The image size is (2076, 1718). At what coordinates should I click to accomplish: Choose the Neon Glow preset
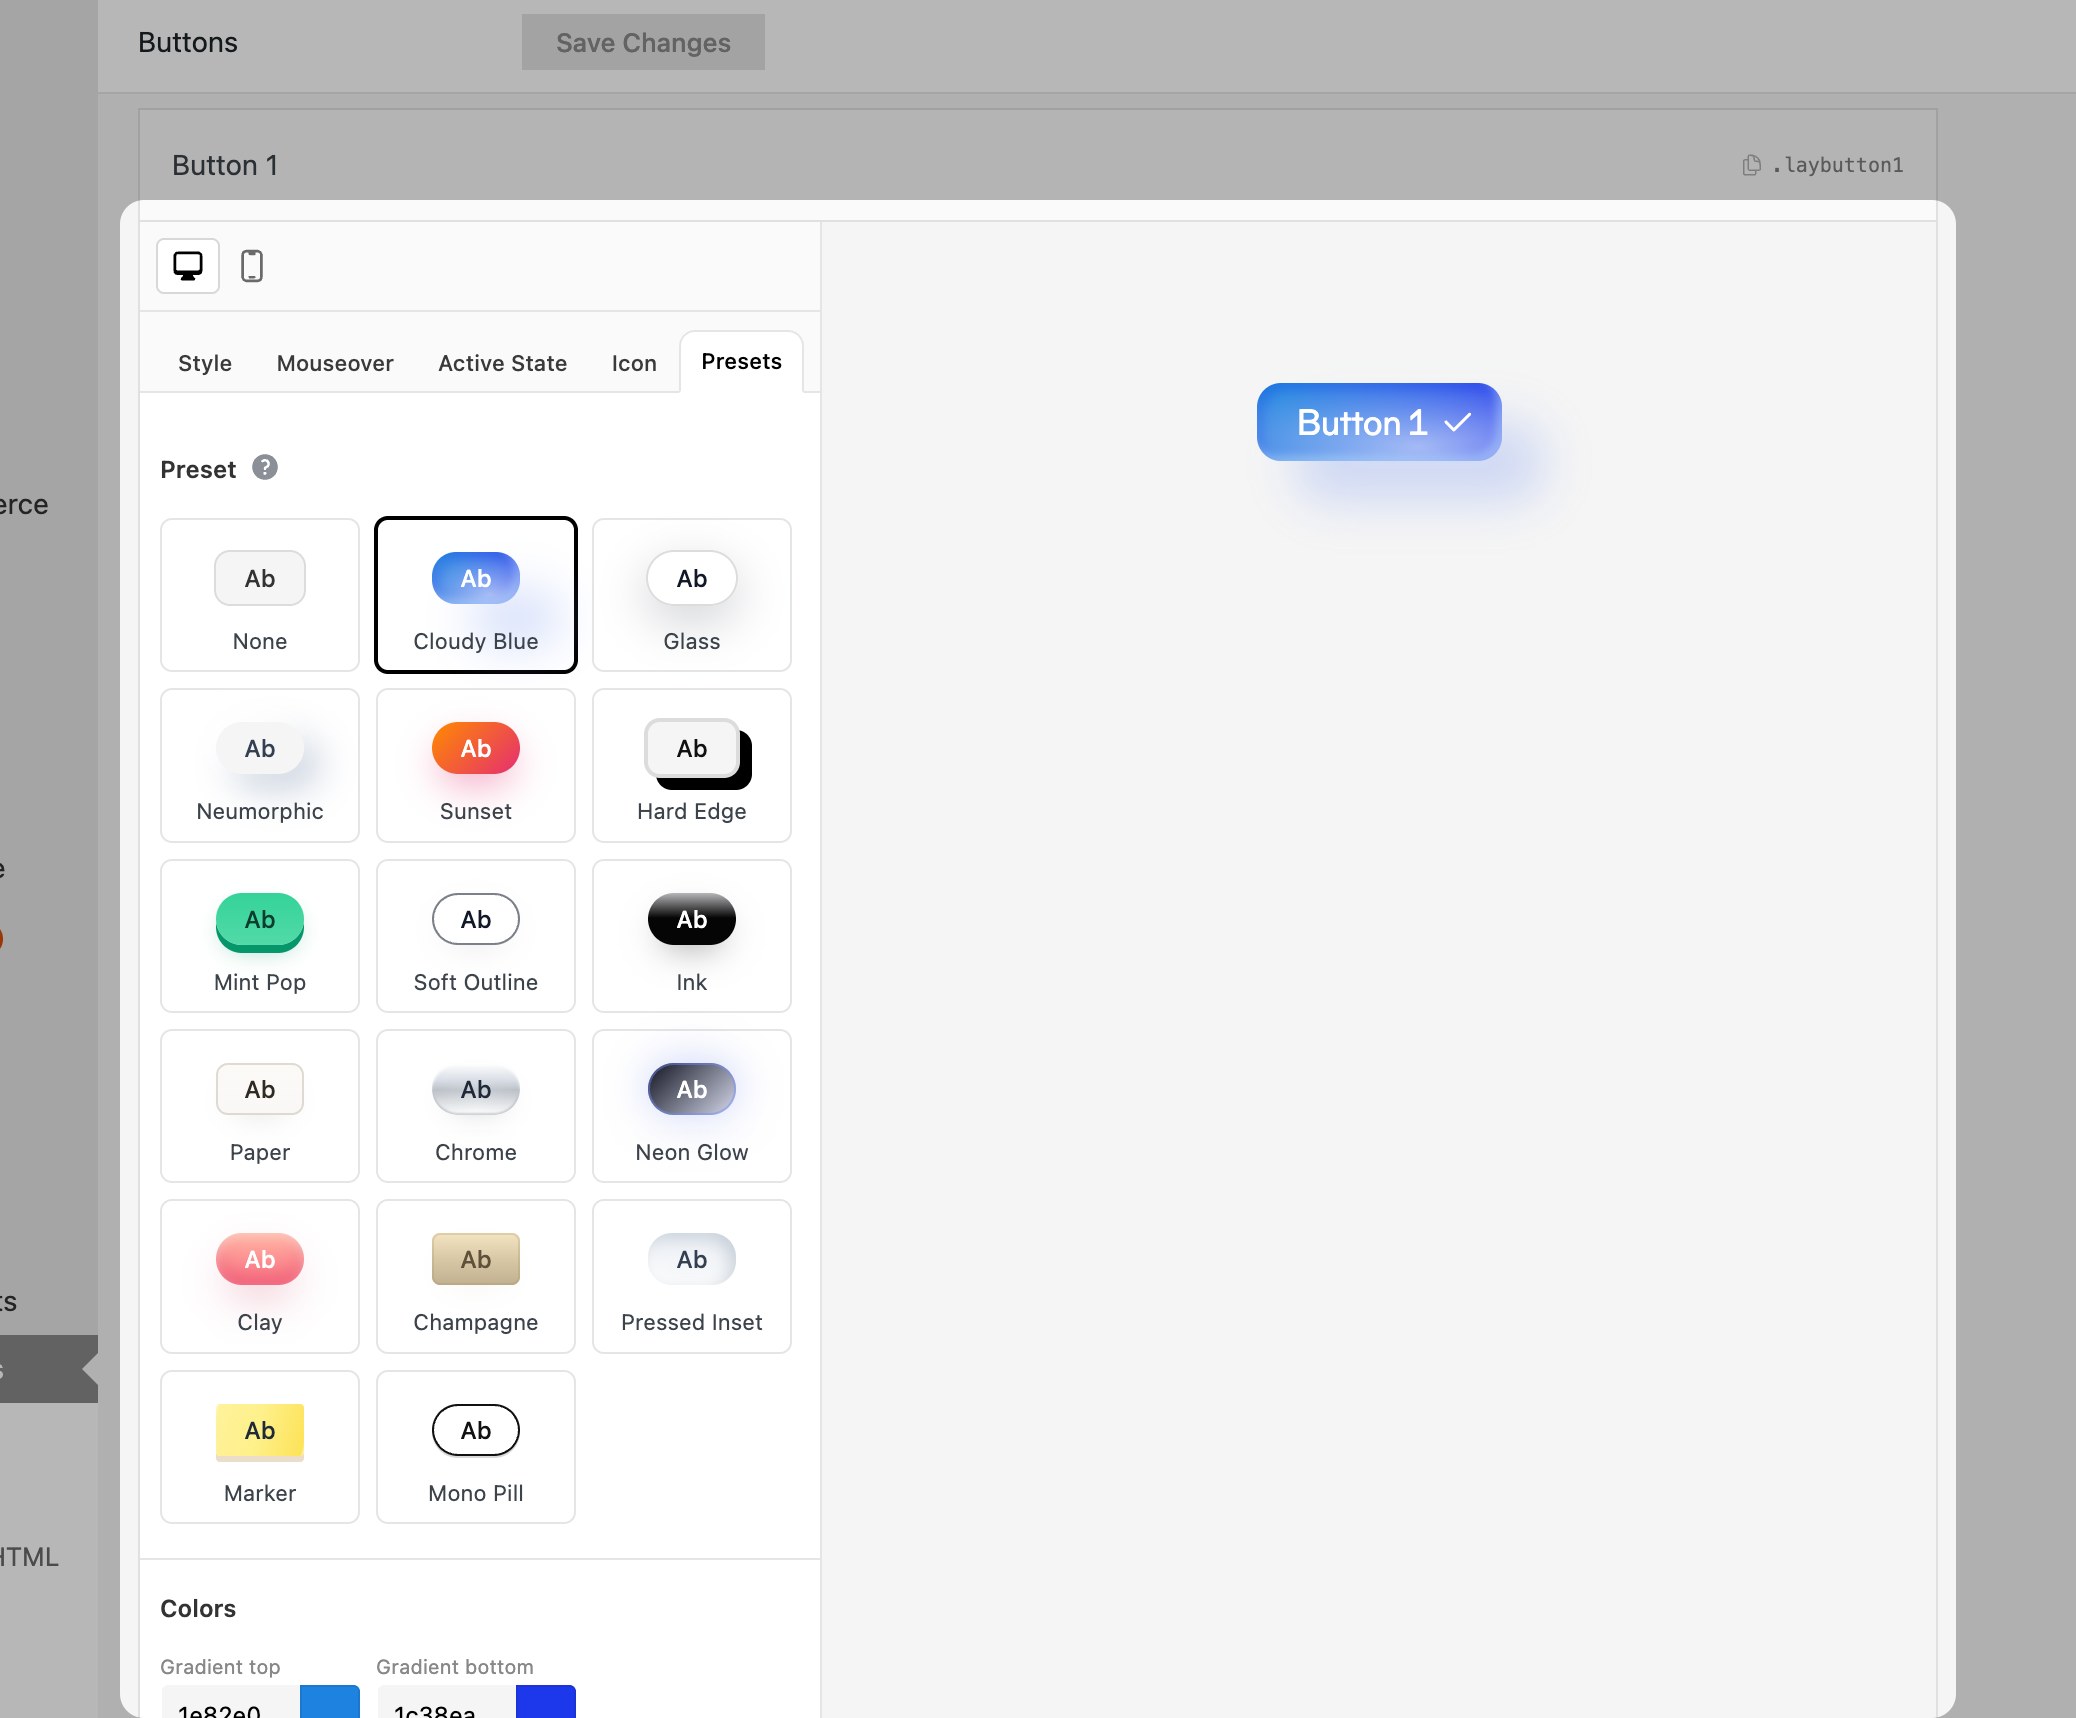coord(692,1106)
